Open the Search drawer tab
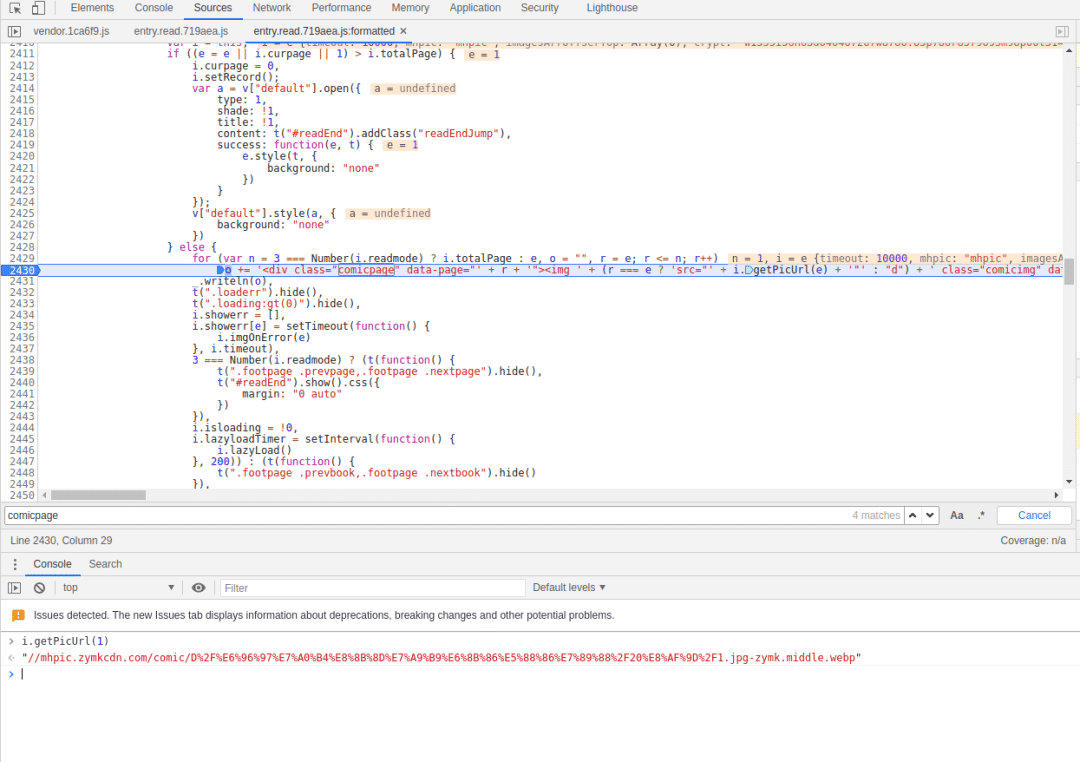Image resolution: width=1080 pixels, height=762 pixels. 105,564
